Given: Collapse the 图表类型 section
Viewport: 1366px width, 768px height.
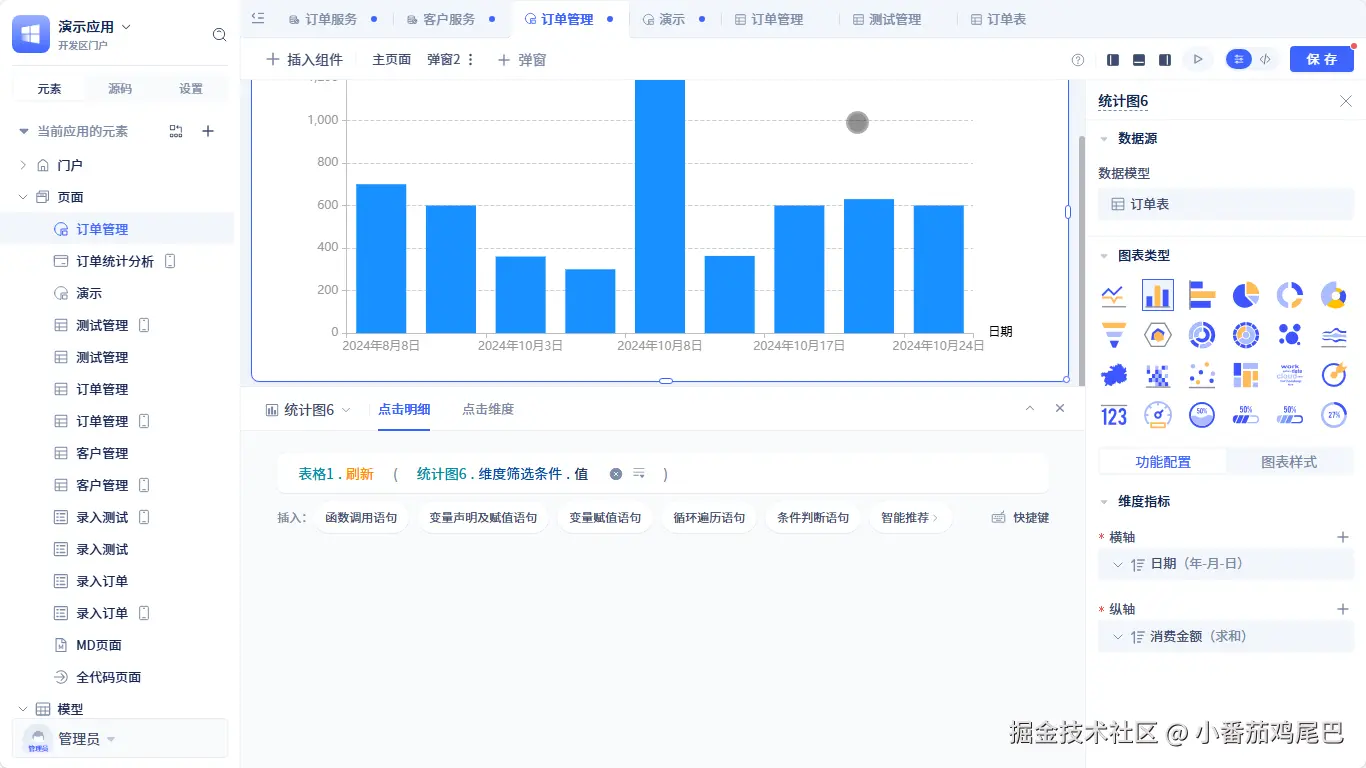Looking at the screenshot, I should (x=1104, y=256).
